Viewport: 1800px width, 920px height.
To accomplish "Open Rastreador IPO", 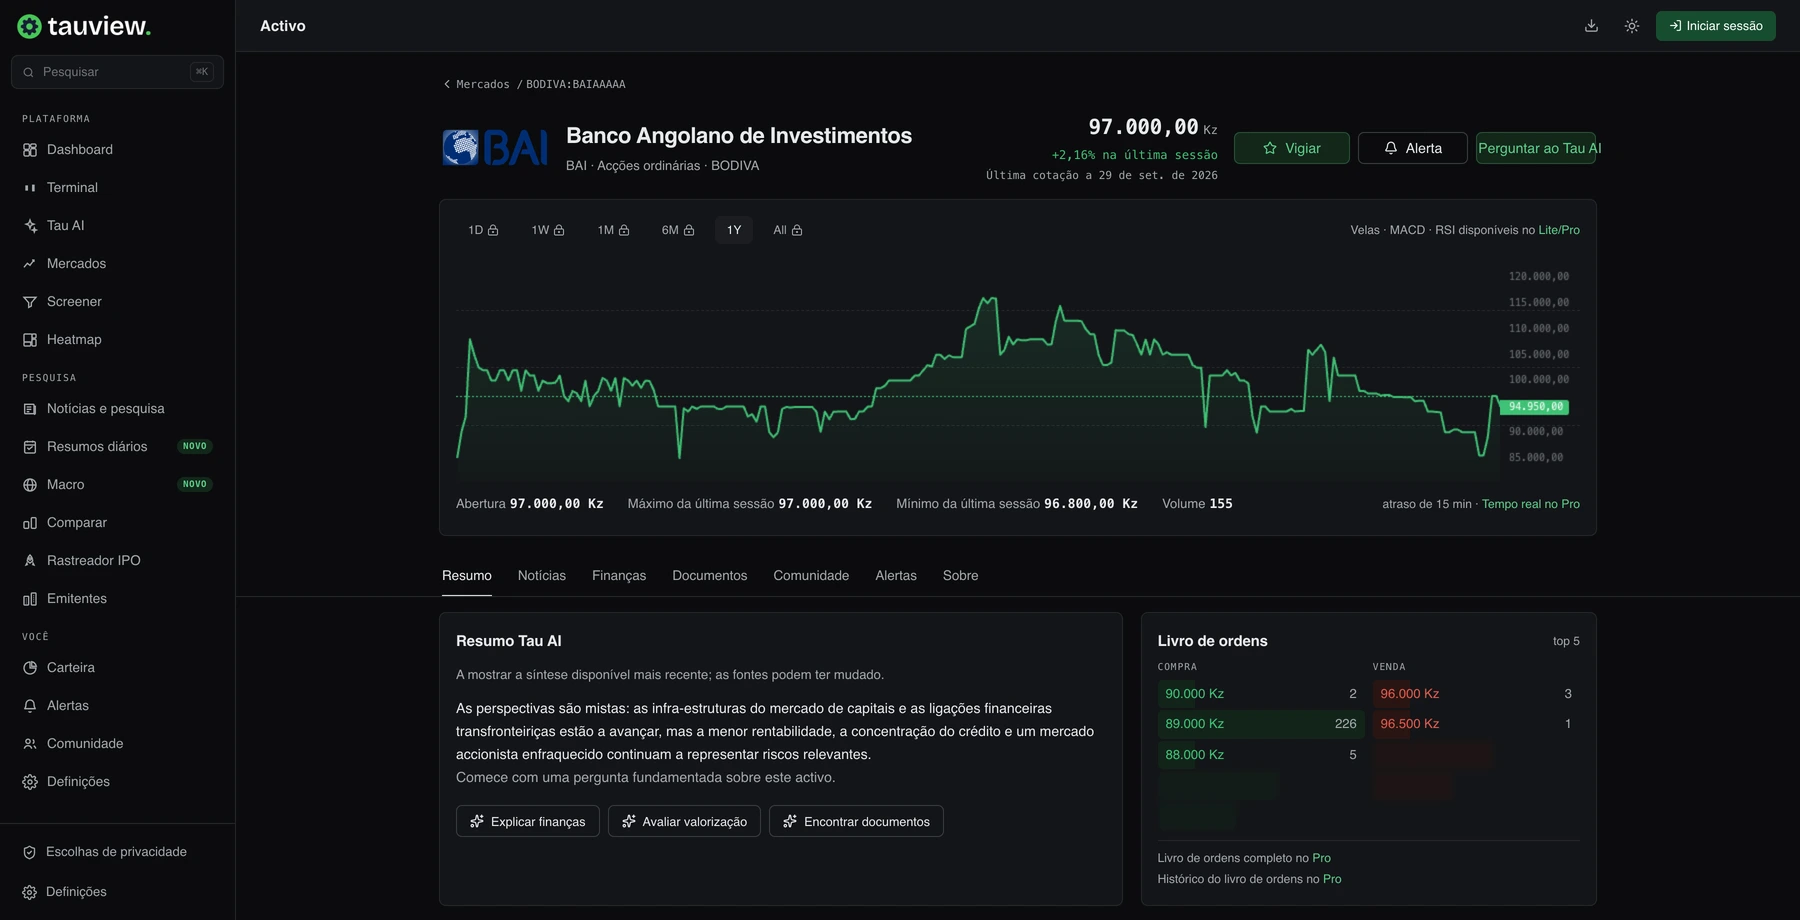I will tap(117, 561).
